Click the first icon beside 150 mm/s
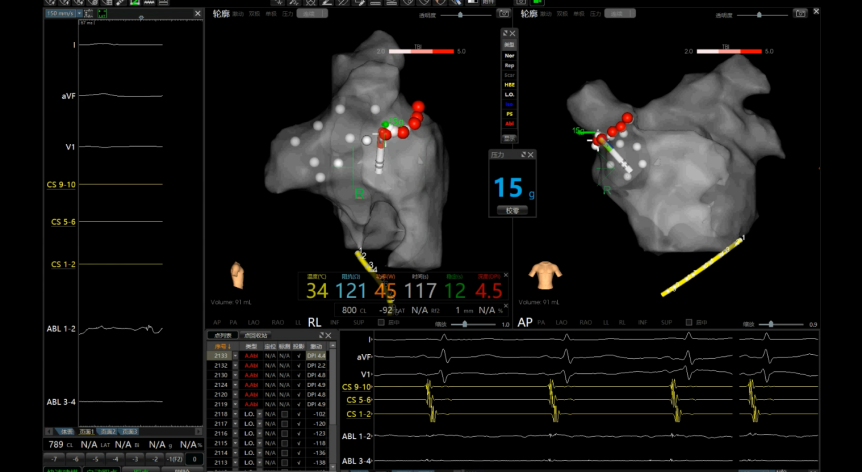 tap(89, 13)
